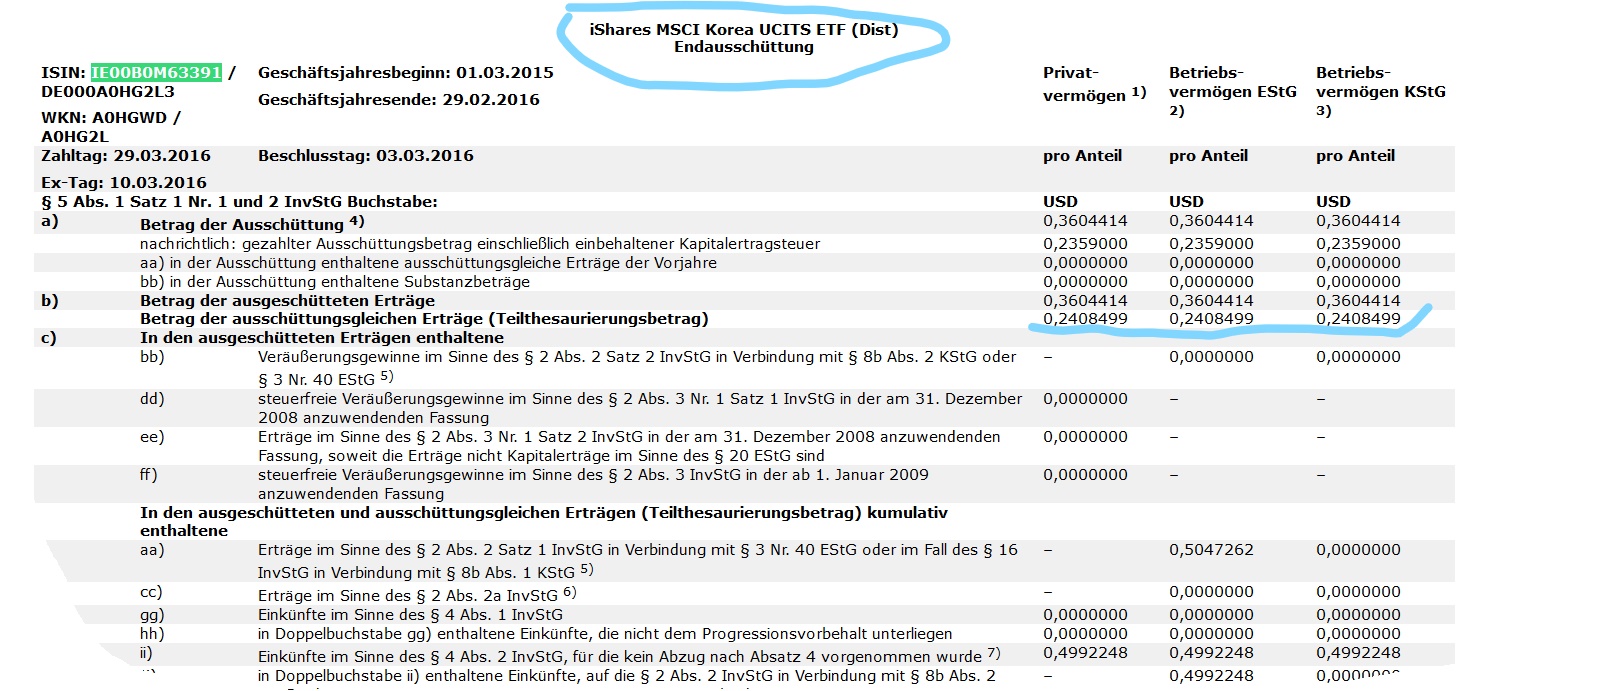Select ff) steuerfreie Veräußerungsgewinne ab 1. Januar 2009 text
Screen dimensions: 1610x691
[593, 484]
